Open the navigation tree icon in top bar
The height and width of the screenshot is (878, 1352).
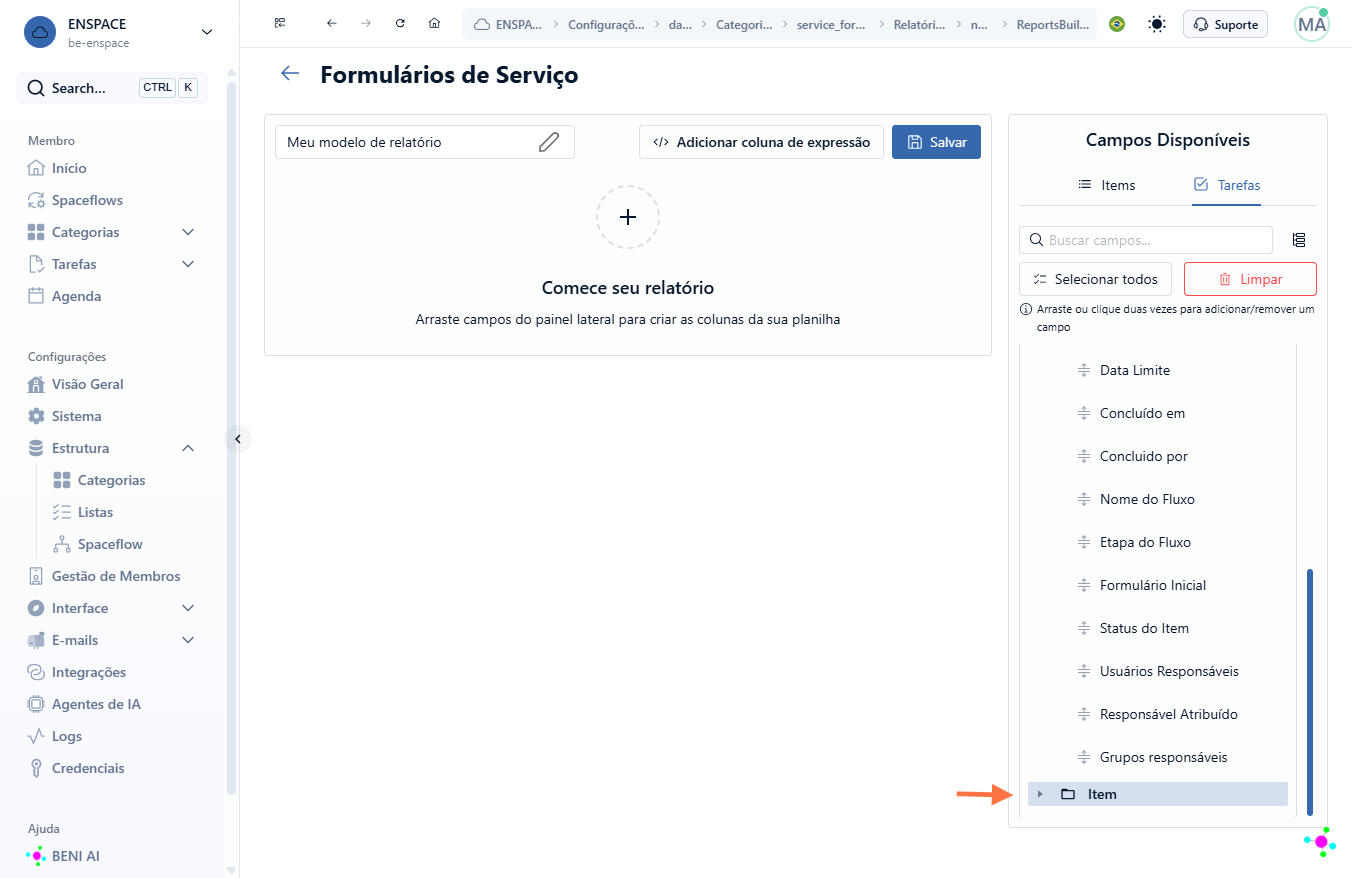click(x=281, y=23)
